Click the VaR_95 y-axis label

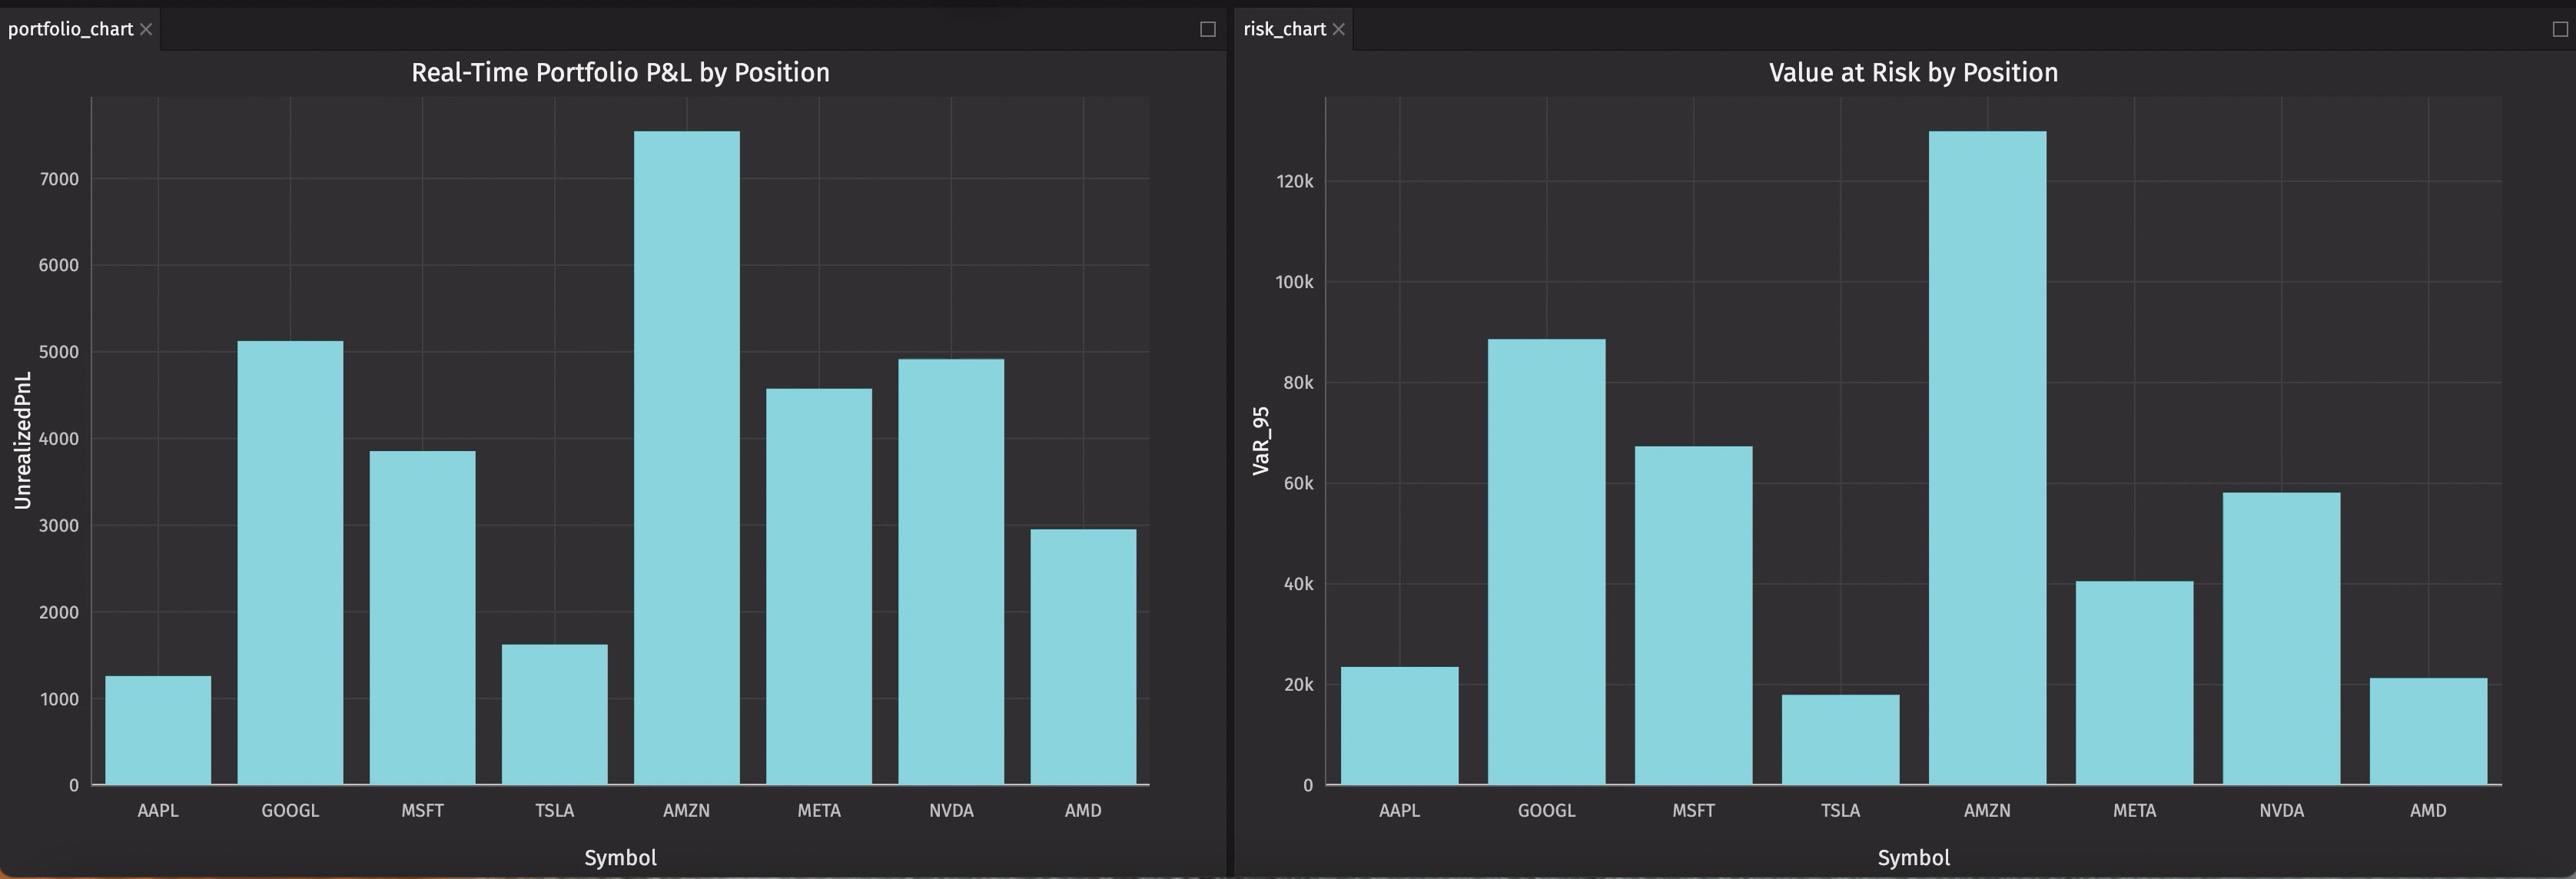[x=1261, y=440]
